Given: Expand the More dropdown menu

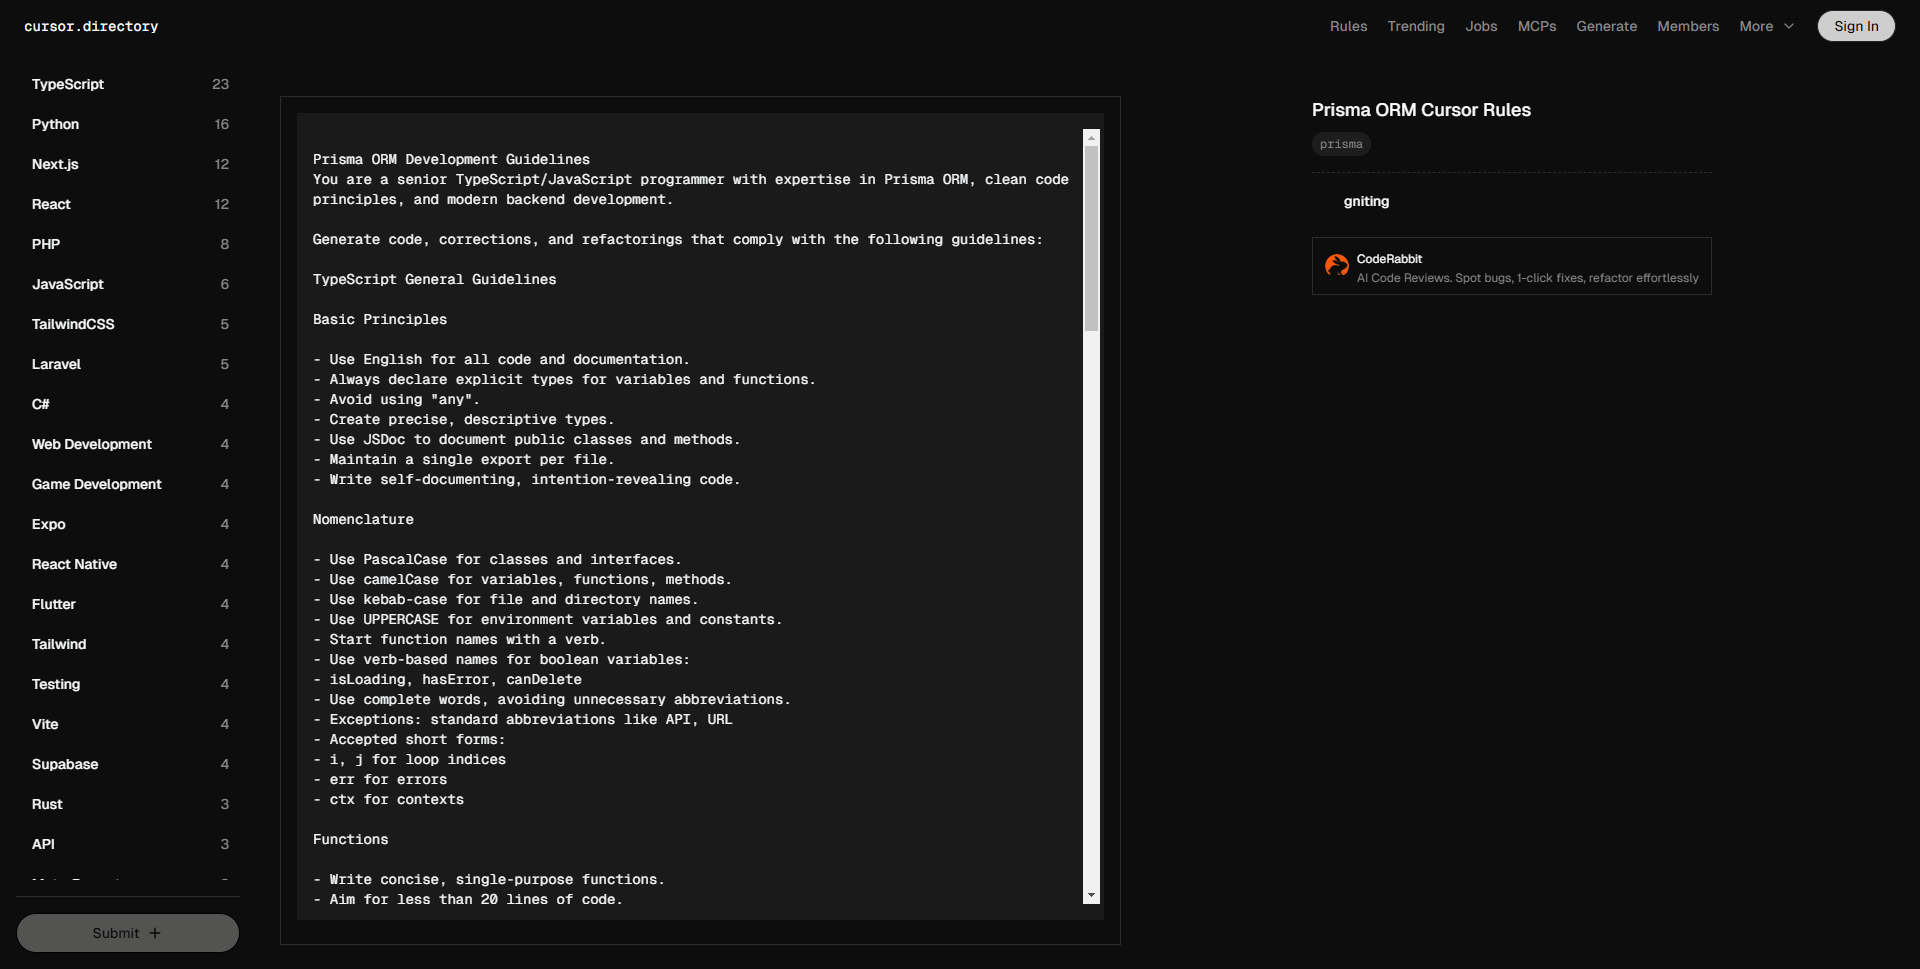Looking at the screenshot, I should 1766,26.
